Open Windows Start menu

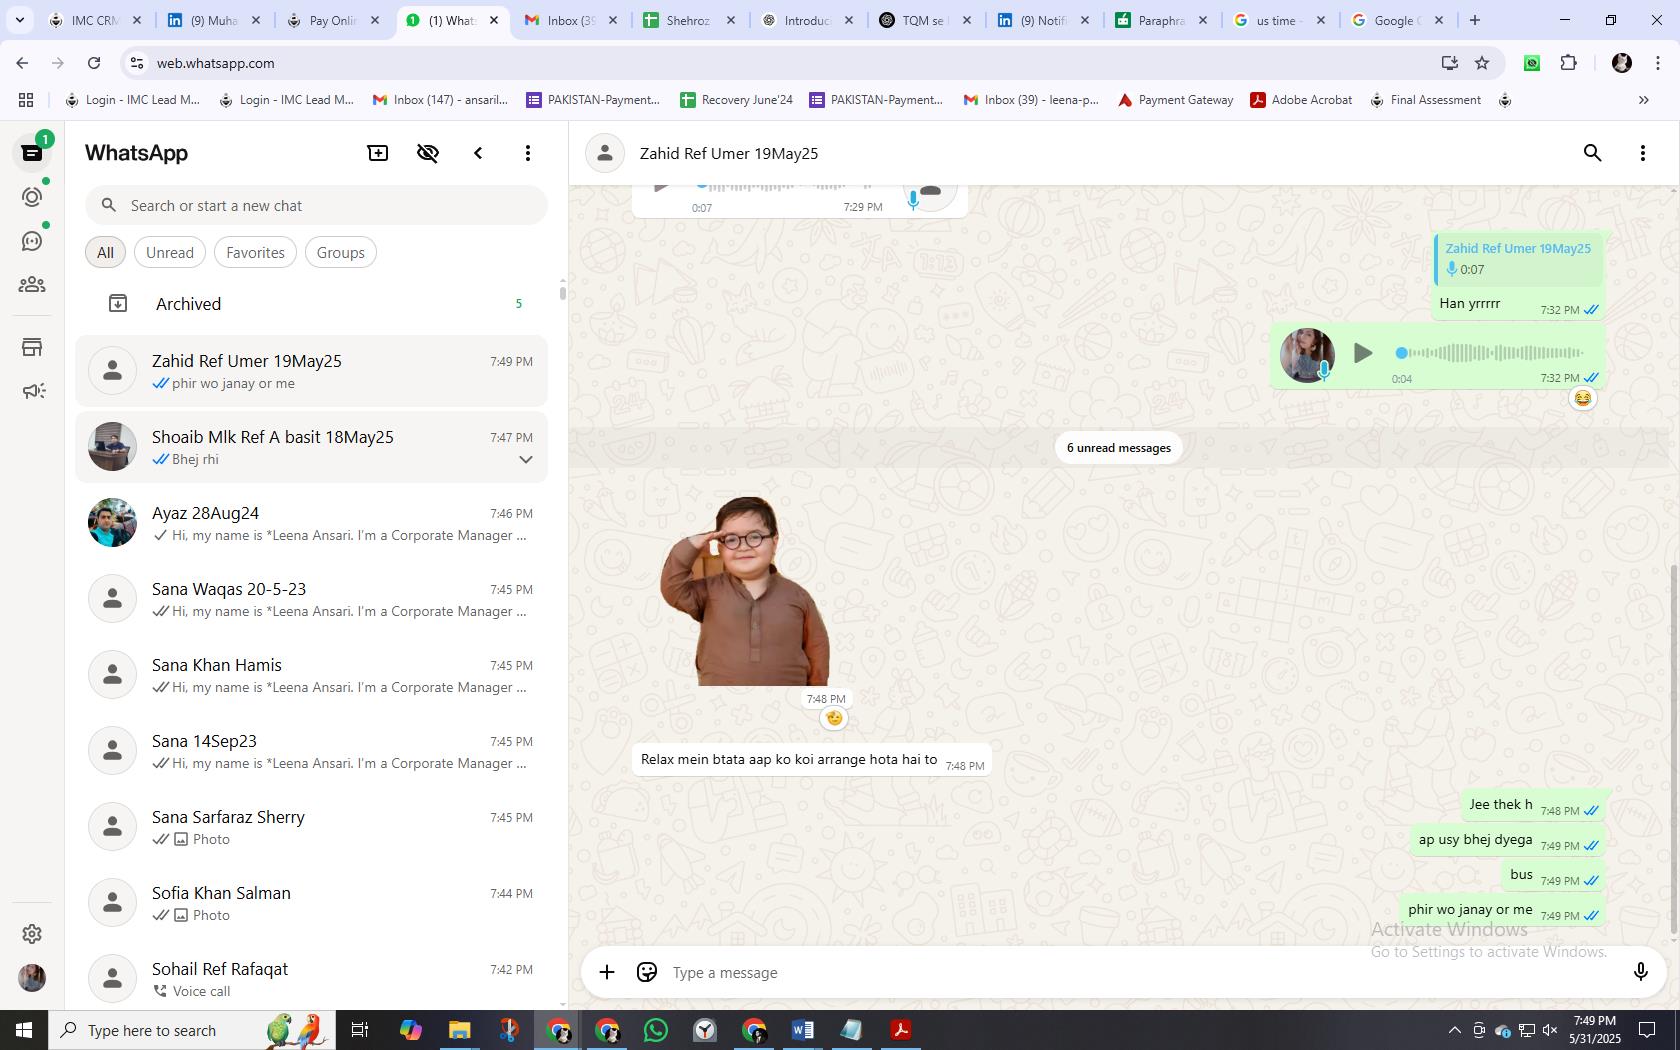[x=23, y=1030]
